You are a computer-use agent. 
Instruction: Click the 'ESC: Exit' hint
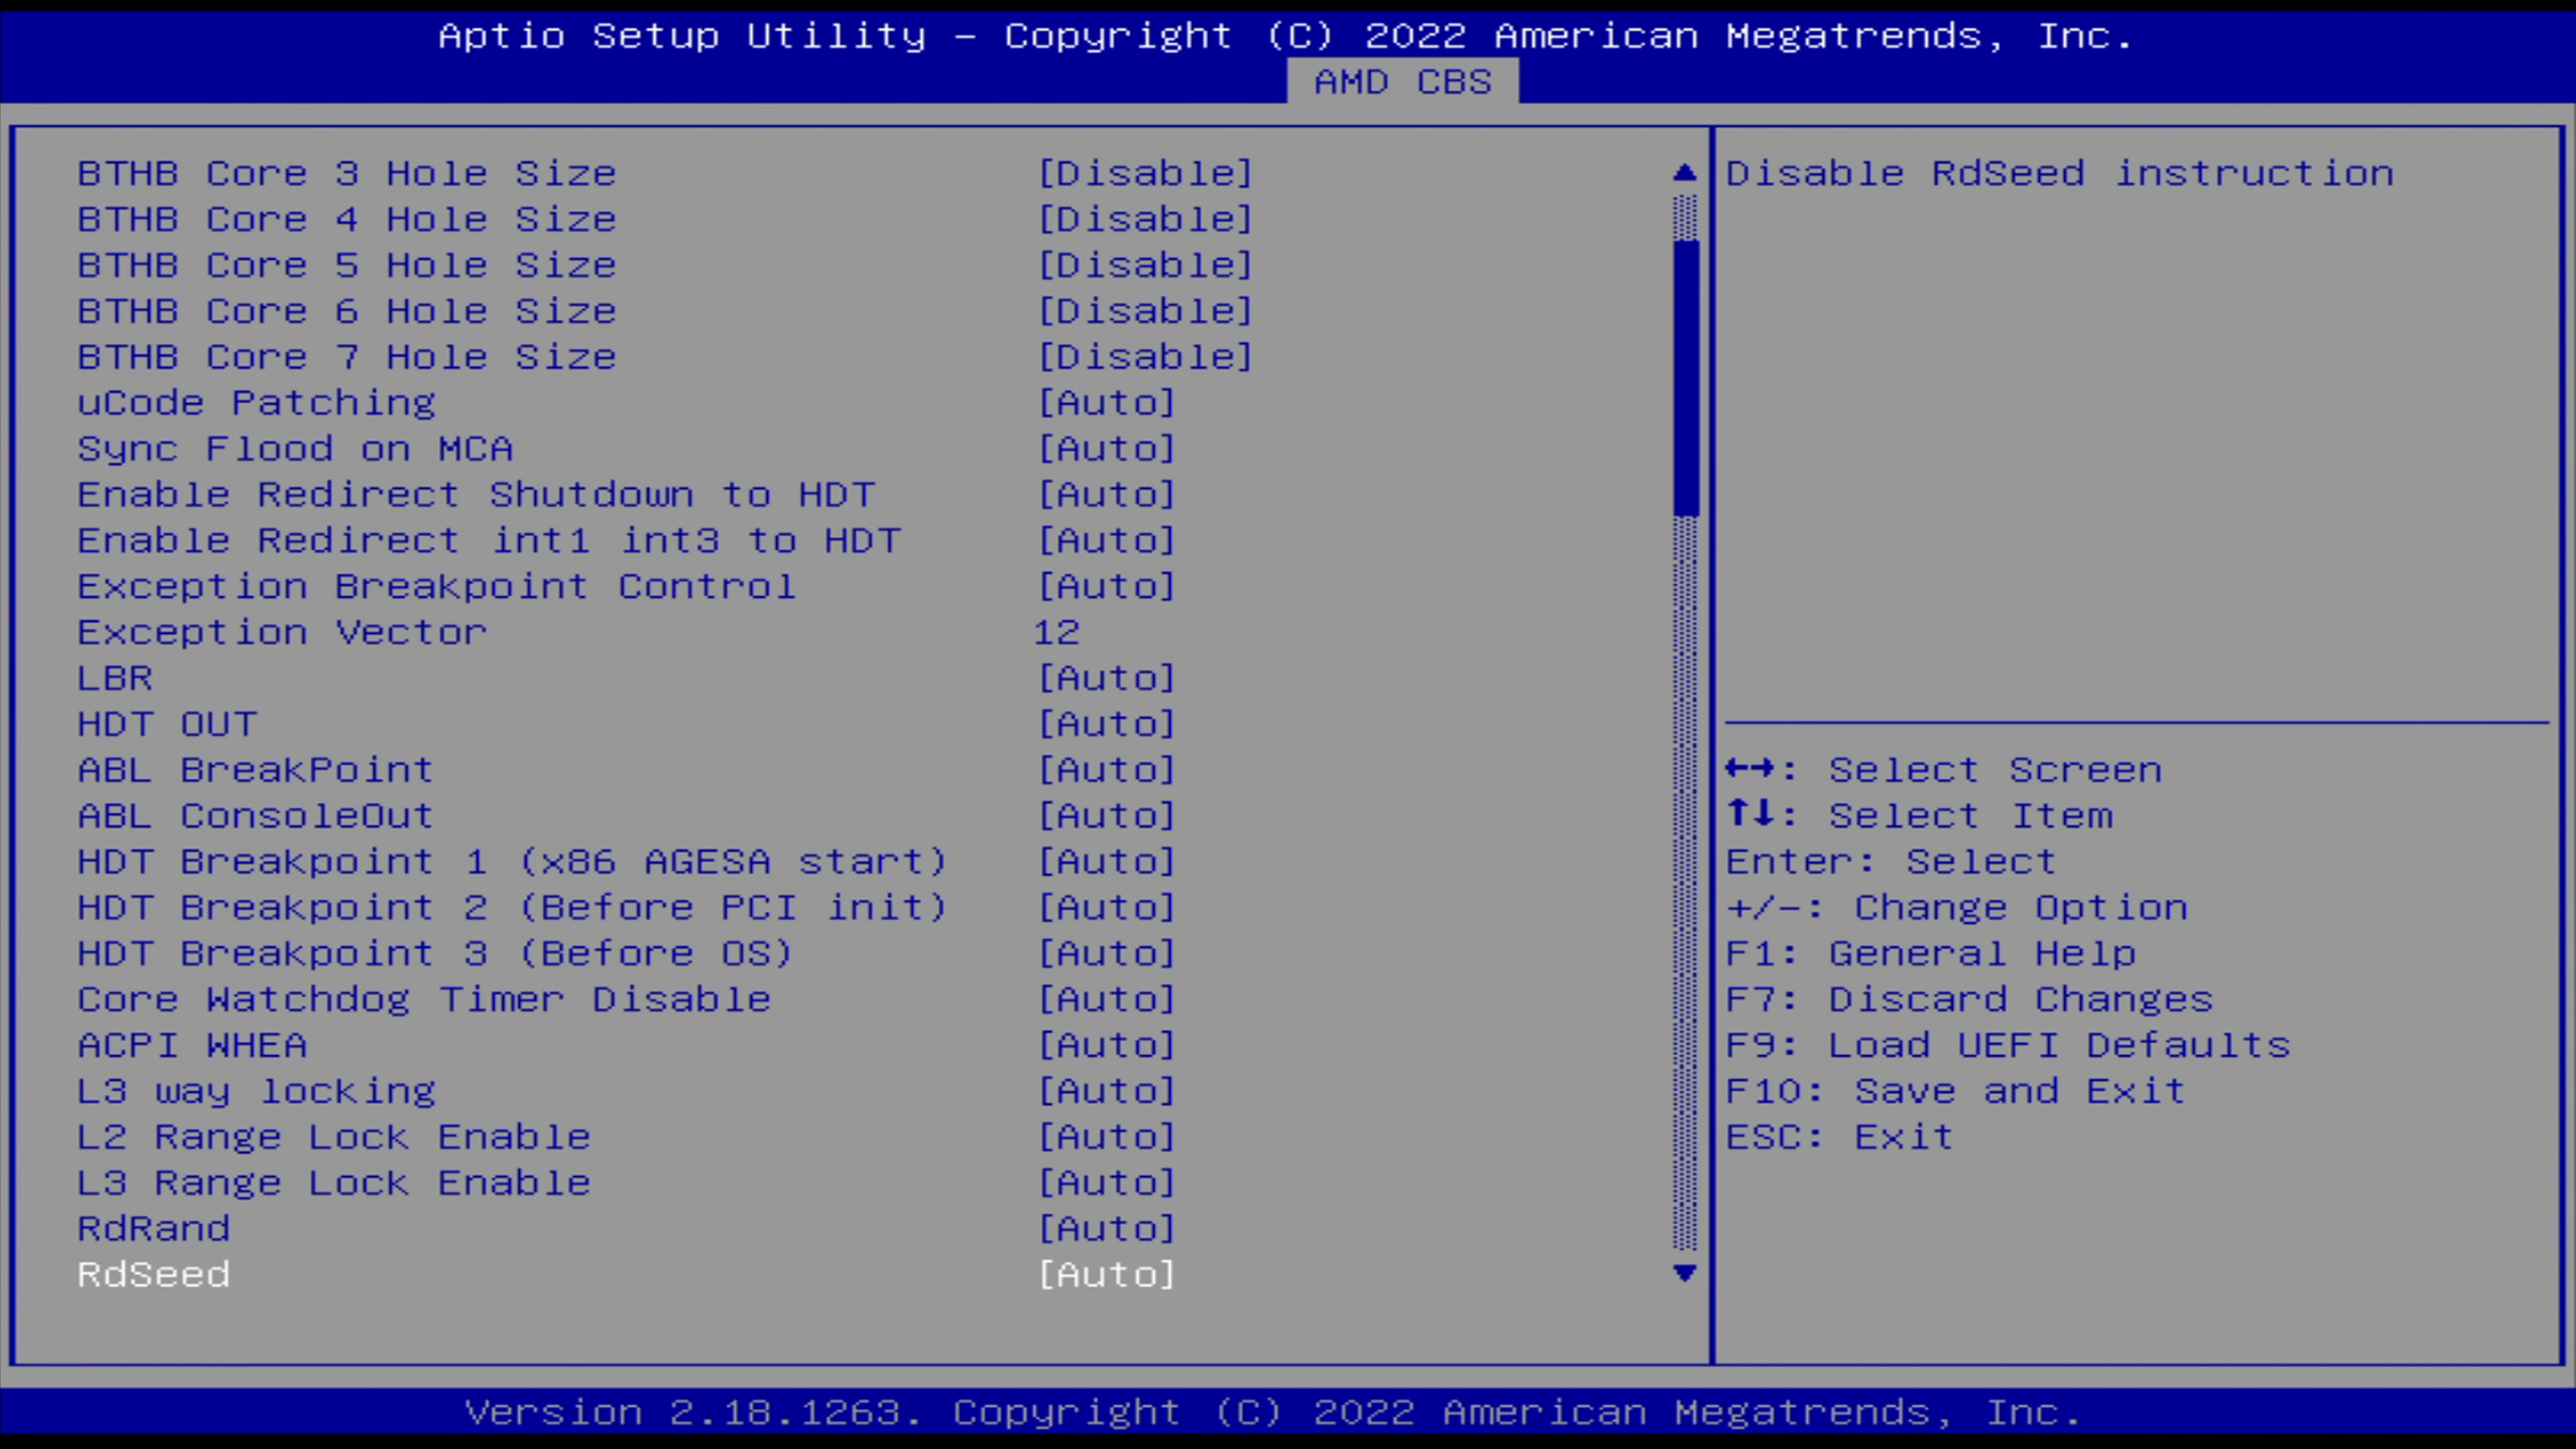[1840, 1137]
